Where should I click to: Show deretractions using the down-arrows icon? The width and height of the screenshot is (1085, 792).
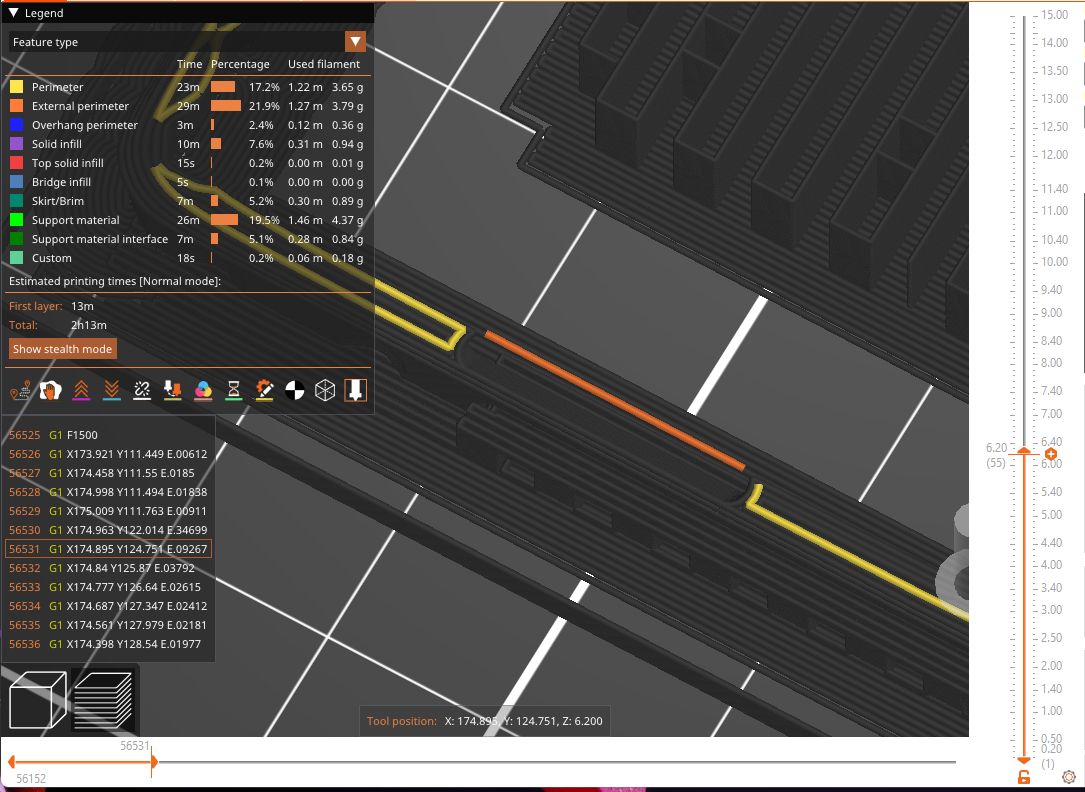(x=111, y=390)
